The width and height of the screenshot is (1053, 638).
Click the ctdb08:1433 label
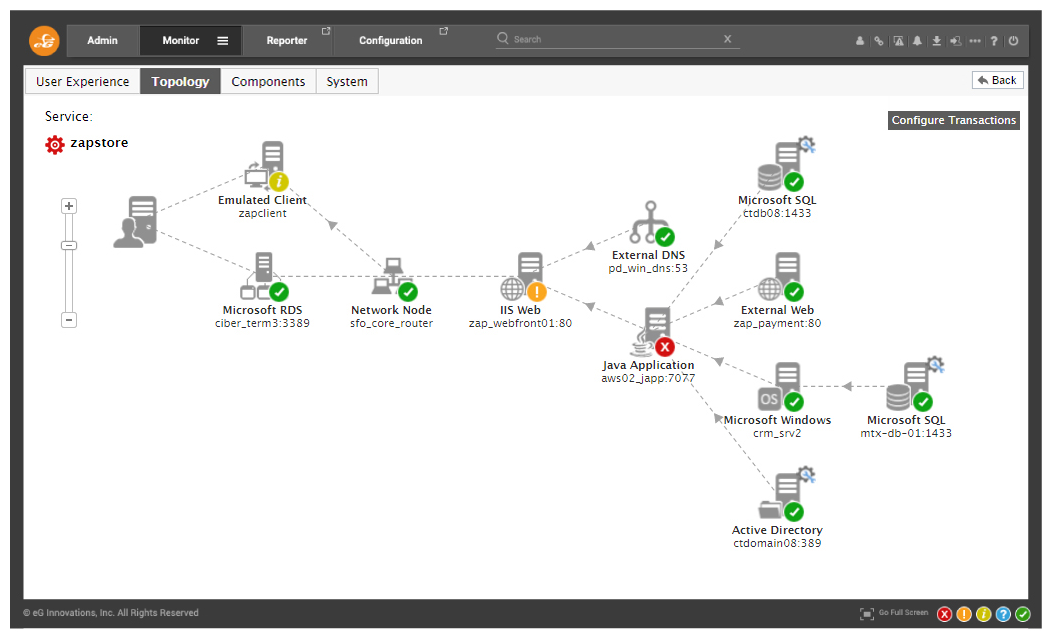click(777, 214)
